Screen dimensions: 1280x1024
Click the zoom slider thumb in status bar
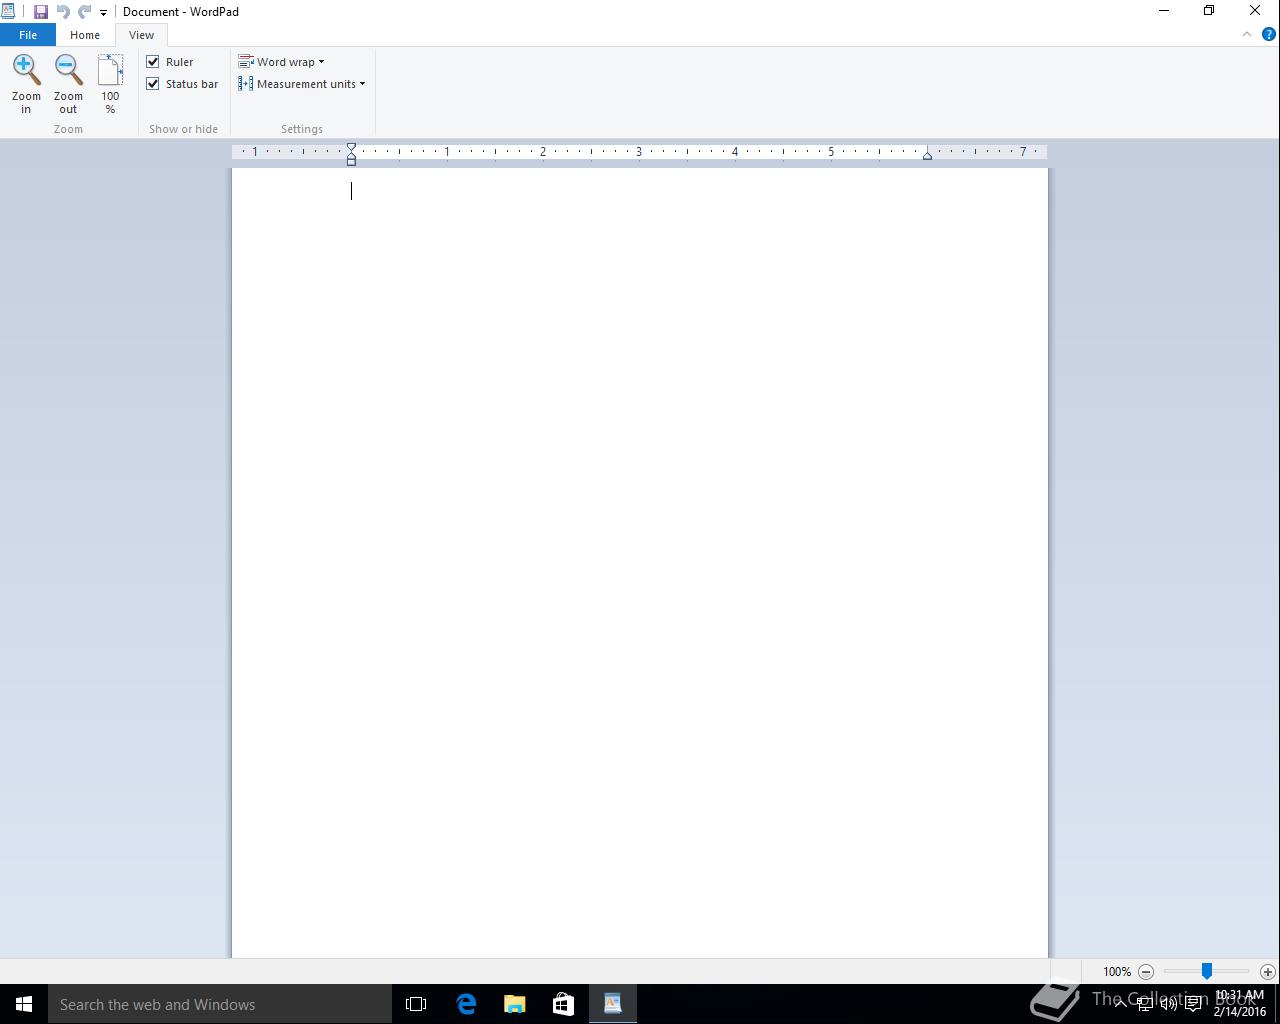pyautogui.click(x=1207, y=971)
